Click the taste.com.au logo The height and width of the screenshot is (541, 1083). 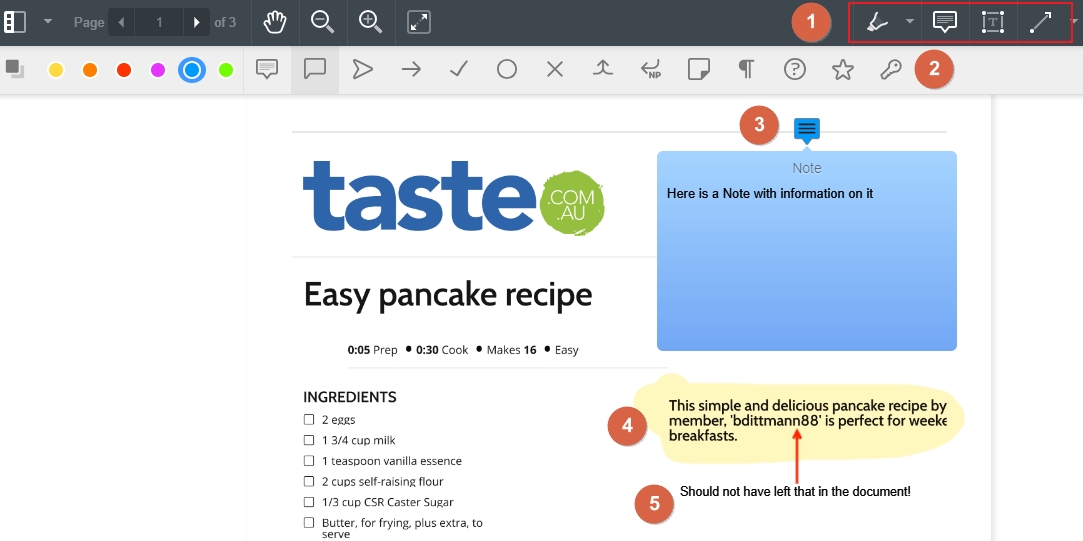point(454,197)
